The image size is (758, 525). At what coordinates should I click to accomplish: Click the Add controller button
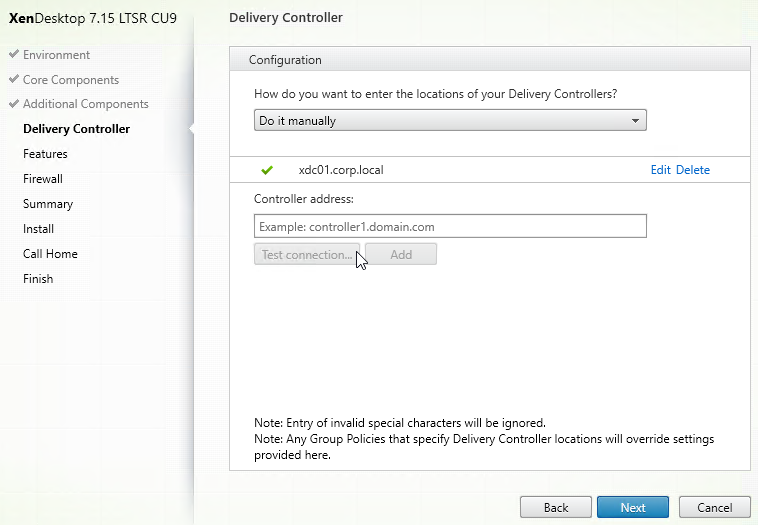pyautogui.click(x=401, y=254)
